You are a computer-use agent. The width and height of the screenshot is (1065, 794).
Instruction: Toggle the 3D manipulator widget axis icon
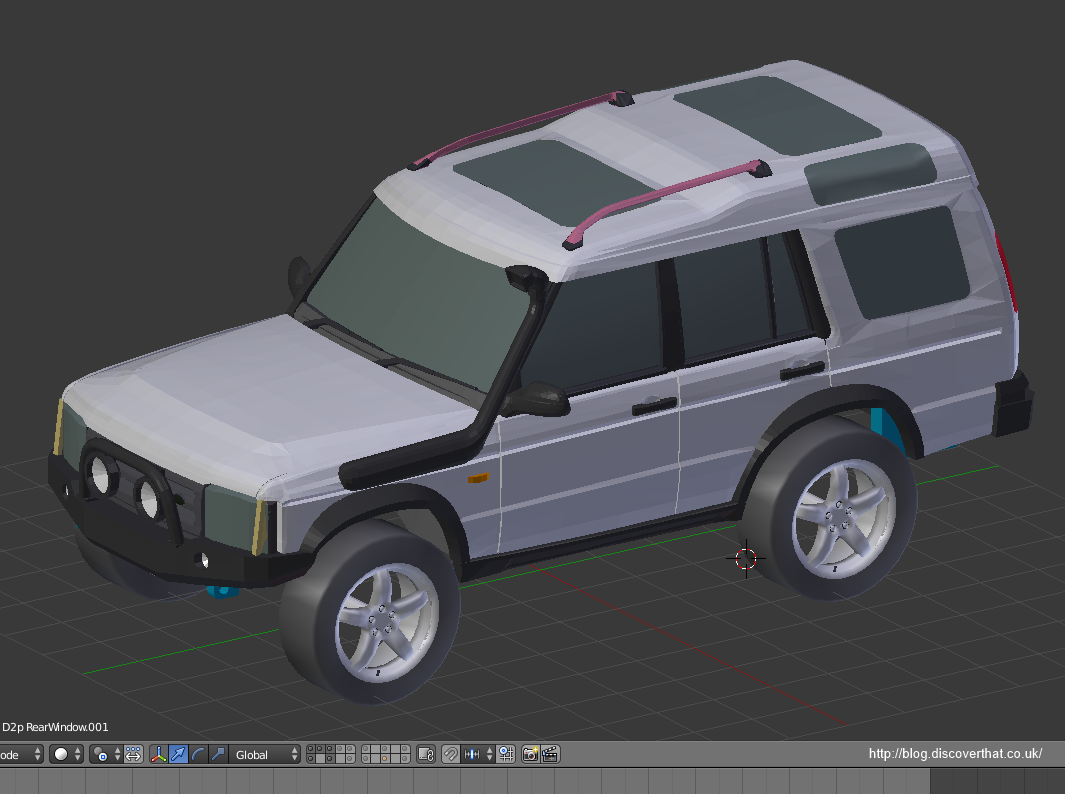coord(158,754)
